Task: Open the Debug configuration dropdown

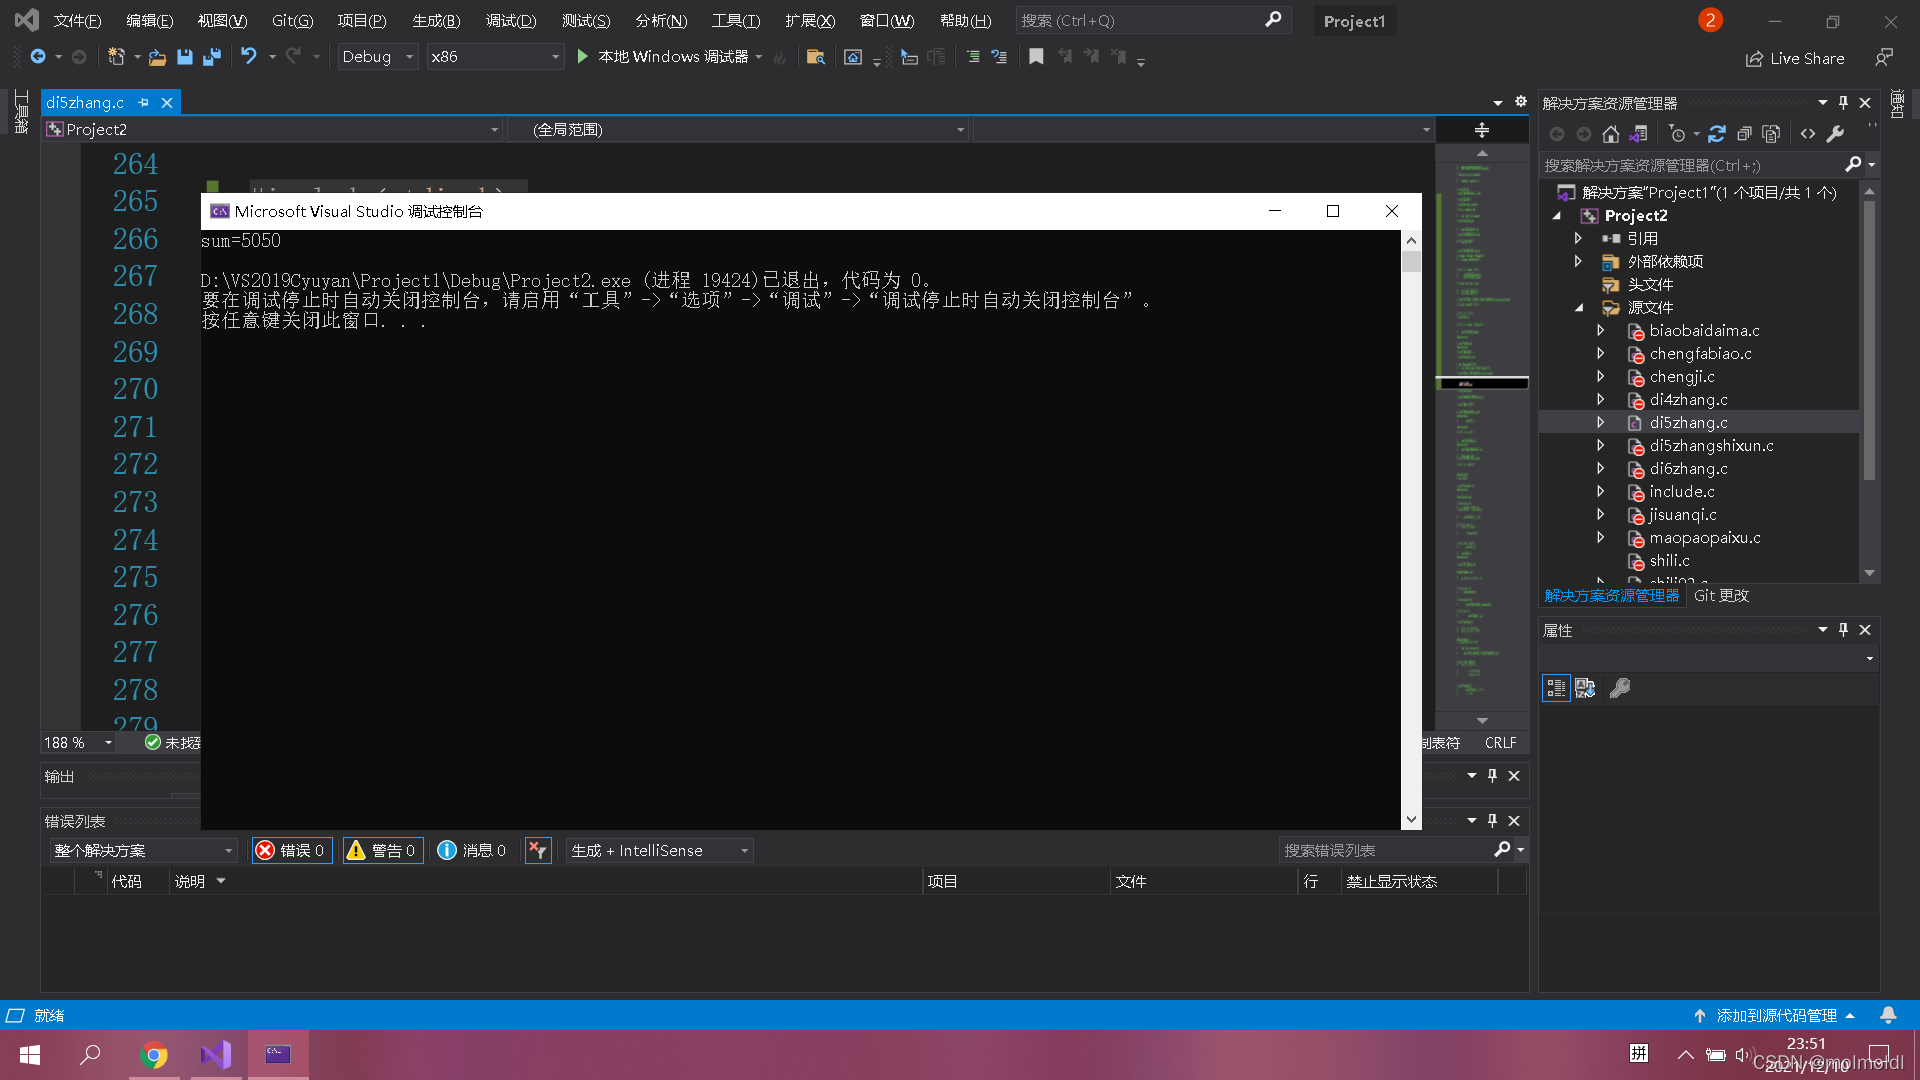Action: click(x=376, y=55)
